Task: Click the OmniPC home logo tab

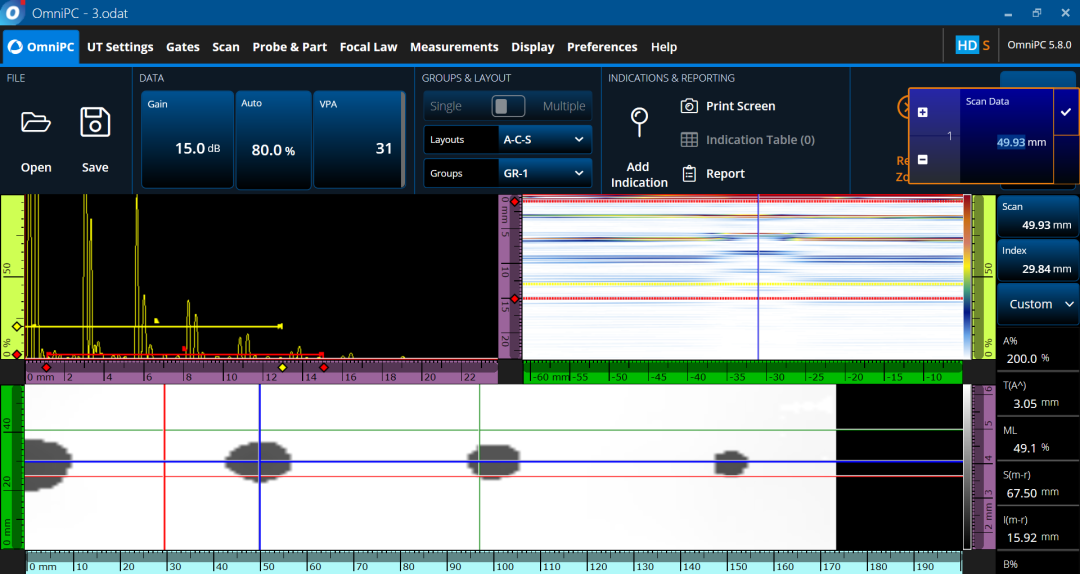Action: (x=41, y=47)
